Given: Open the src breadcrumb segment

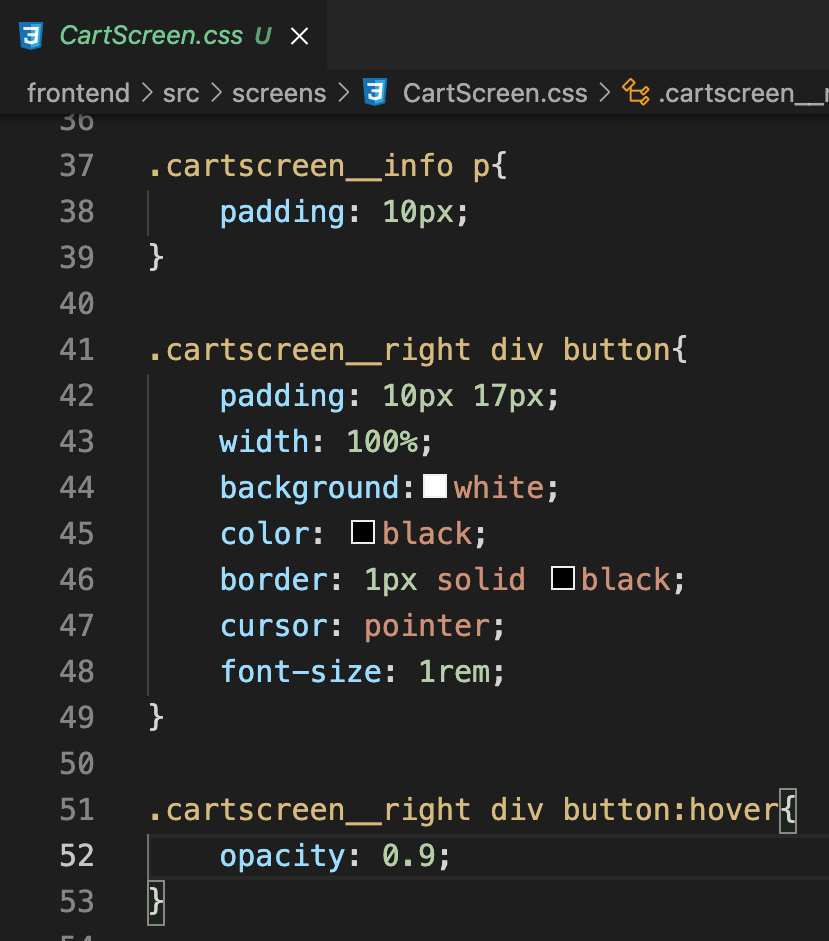Looking at the screenshot, I should pos(181,93).
